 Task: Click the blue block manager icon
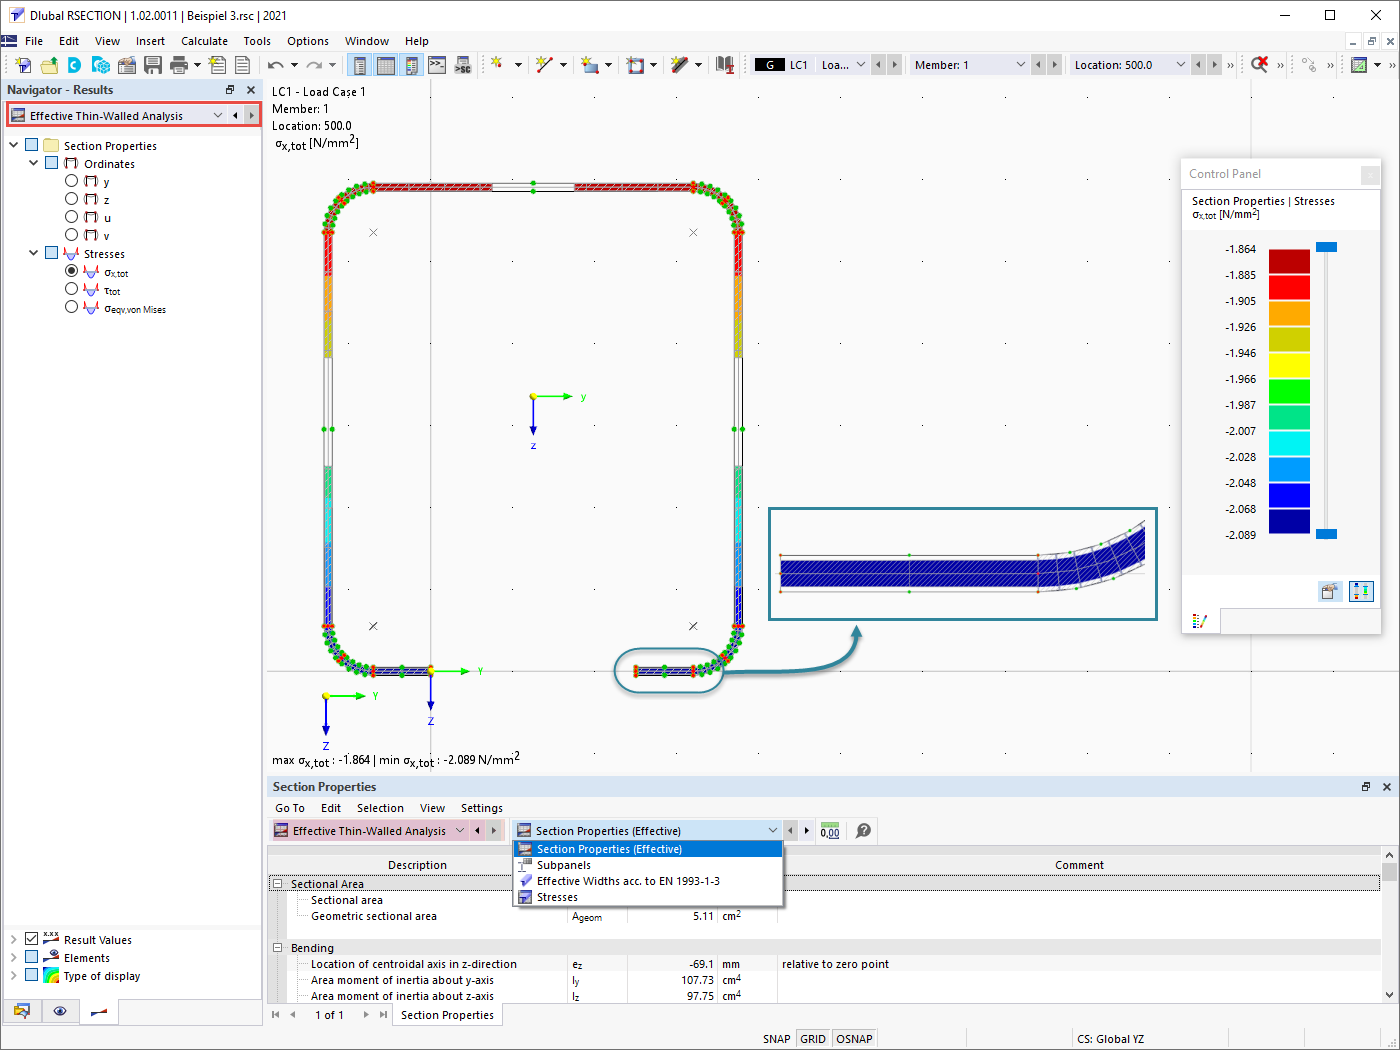tap(75, 65)
